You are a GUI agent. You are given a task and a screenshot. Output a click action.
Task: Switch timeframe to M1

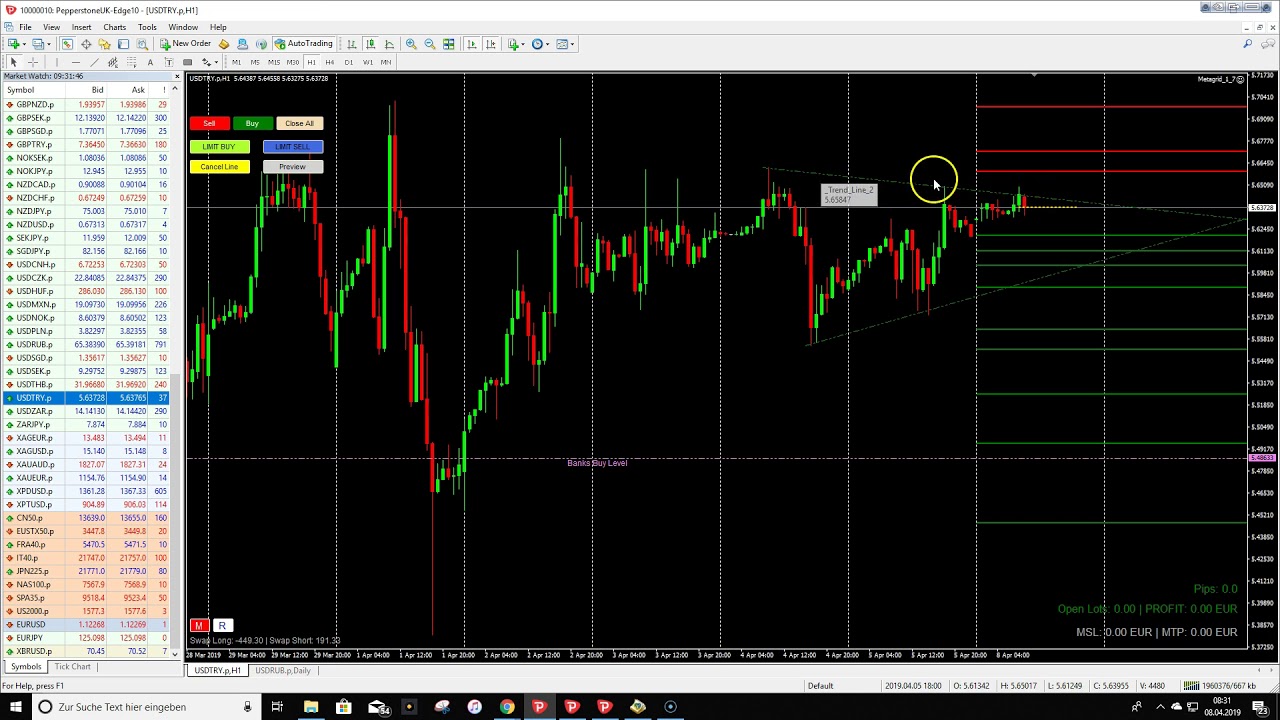click(236, 62)
